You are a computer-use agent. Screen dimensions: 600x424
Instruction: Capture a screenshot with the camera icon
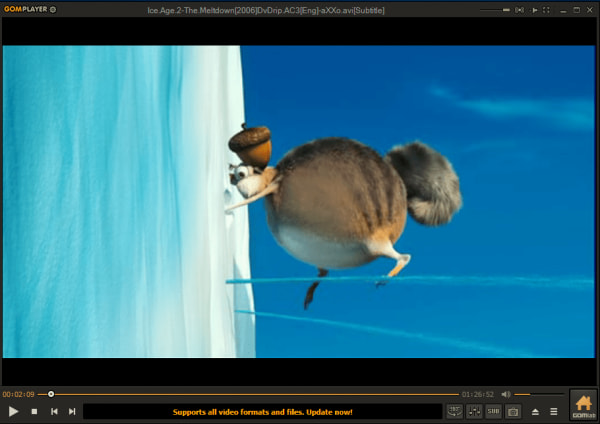click(x=513, y=411)
